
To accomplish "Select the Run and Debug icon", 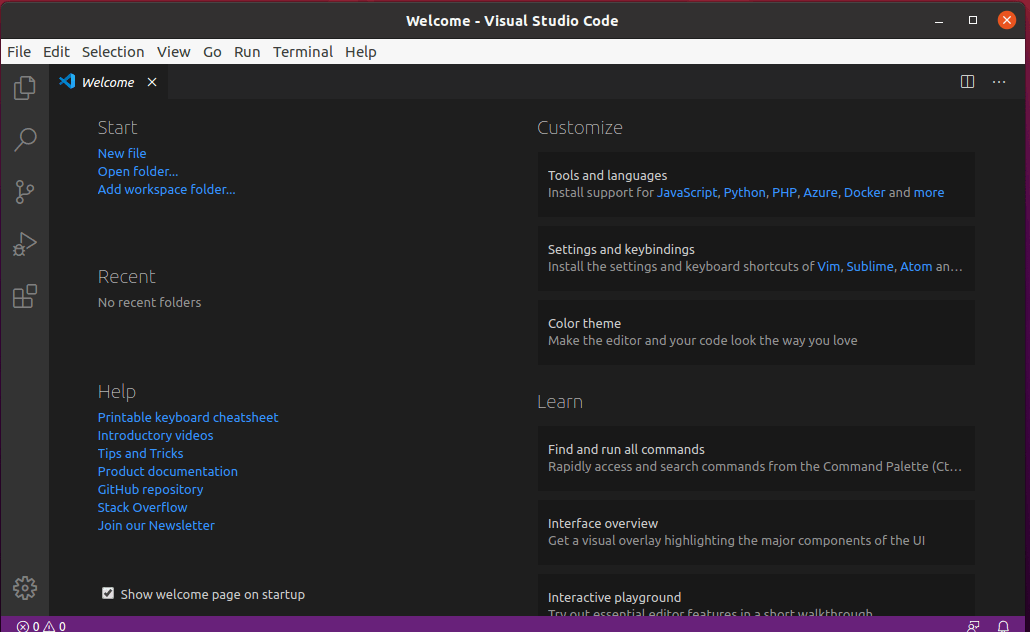I will tap(24, 244).
